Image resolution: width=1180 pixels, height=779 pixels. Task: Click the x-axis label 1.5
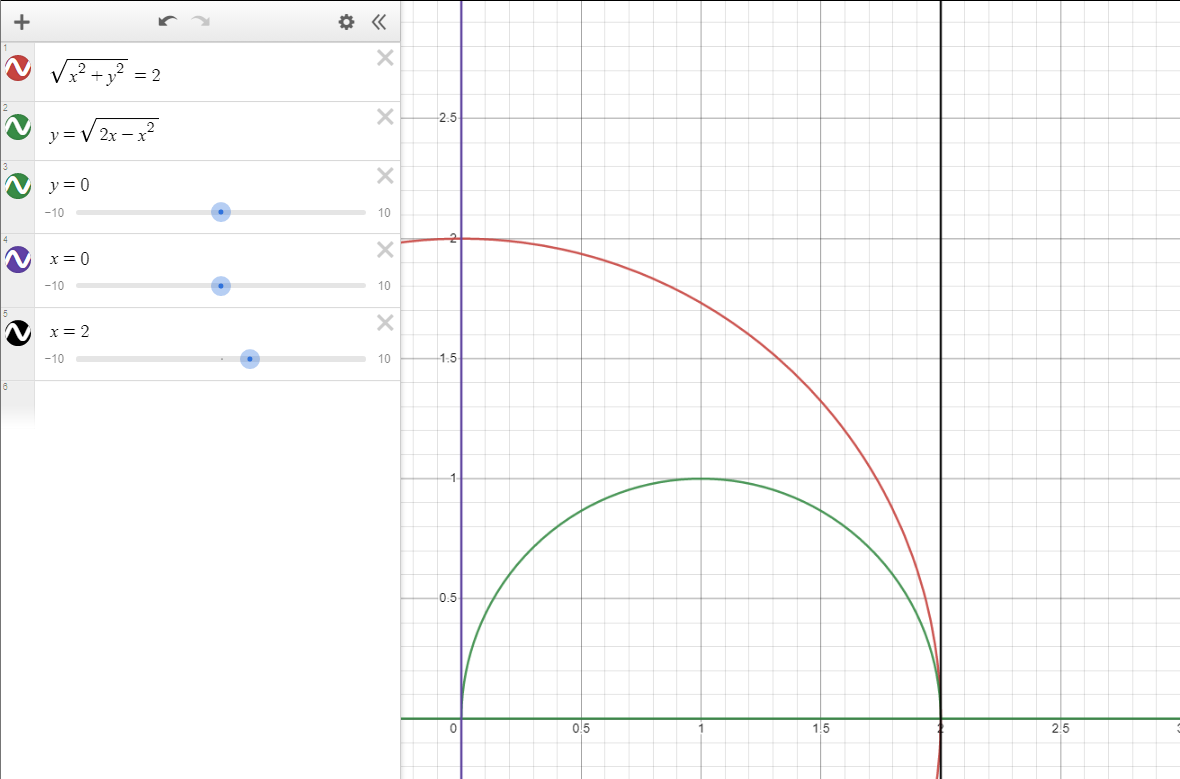[x=820, y=729]
